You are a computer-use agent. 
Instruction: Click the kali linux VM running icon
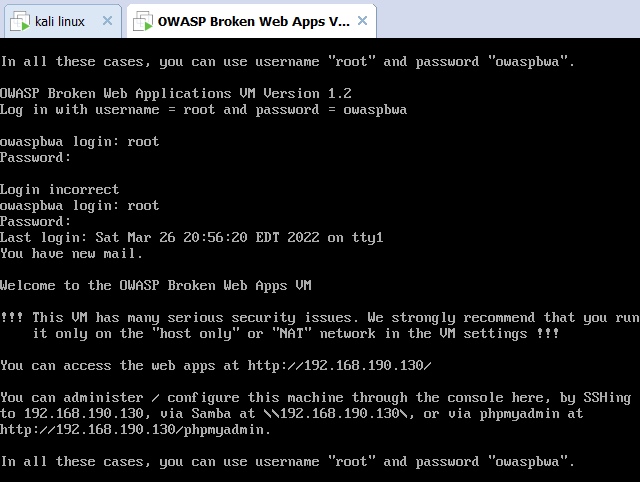20,21
